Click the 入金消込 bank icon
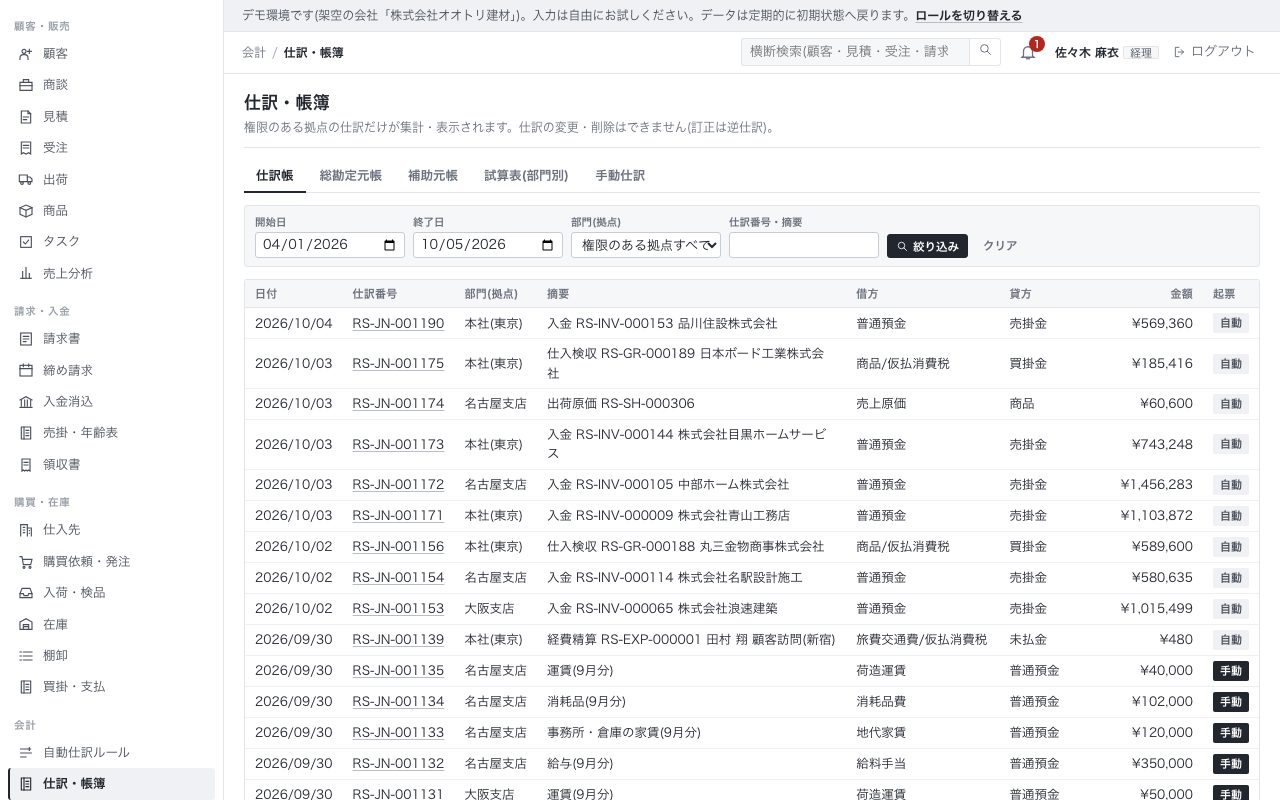1280x800 pixels. [x=26, y=402]
